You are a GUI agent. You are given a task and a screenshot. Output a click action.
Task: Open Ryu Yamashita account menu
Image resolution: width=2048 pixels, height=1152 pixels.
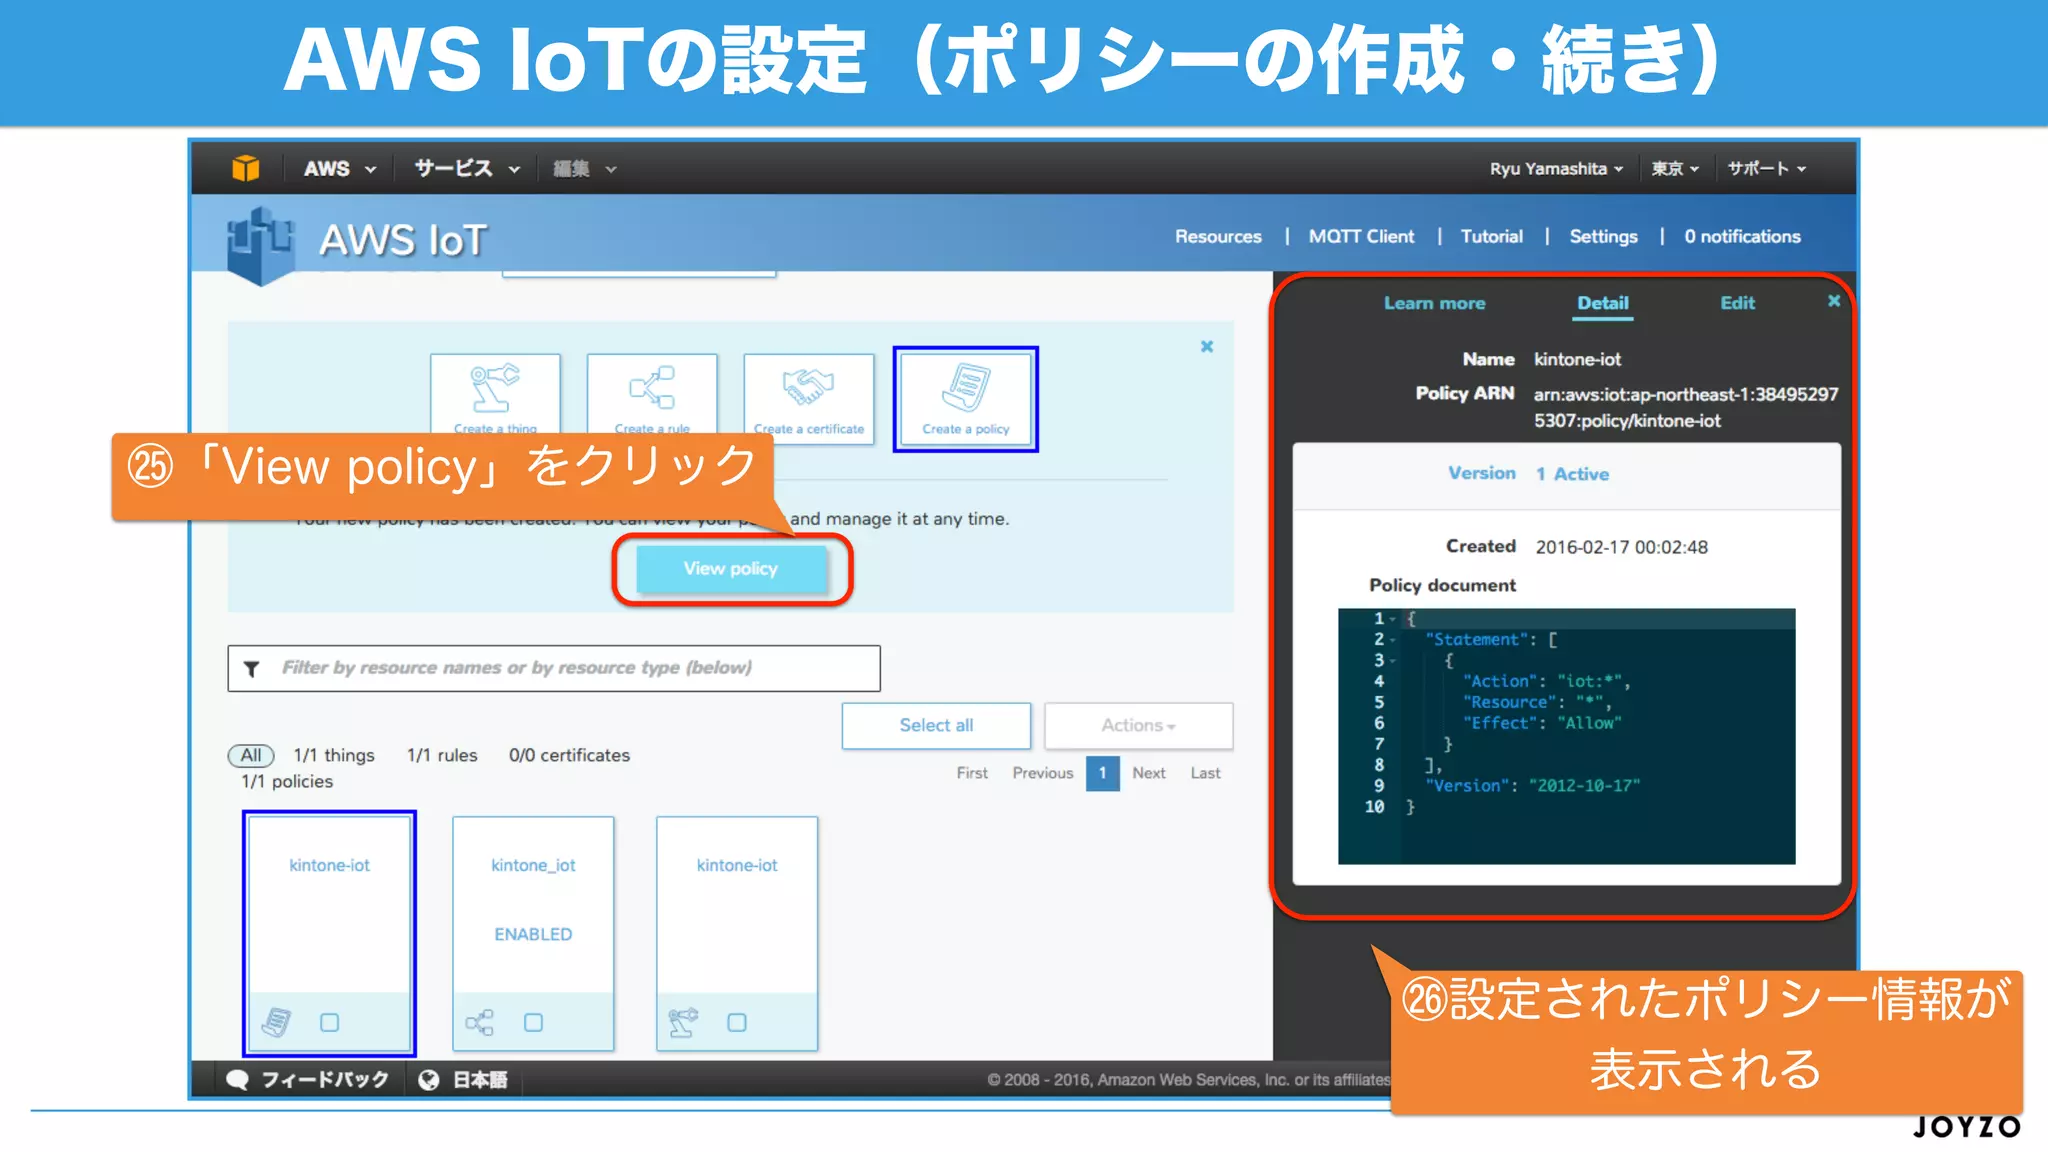point(1556,169)
